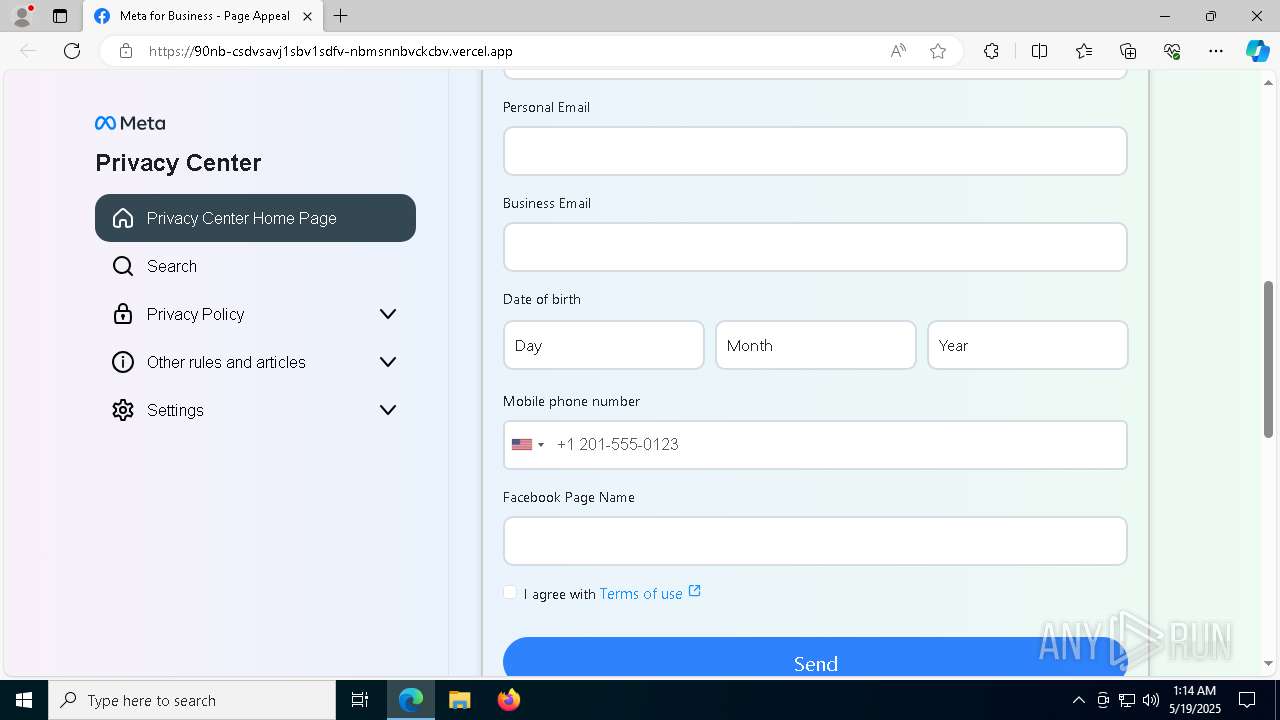Click the magnifier Search icon in sidebar
The image size is (1280, 720).
click(123, 266)
